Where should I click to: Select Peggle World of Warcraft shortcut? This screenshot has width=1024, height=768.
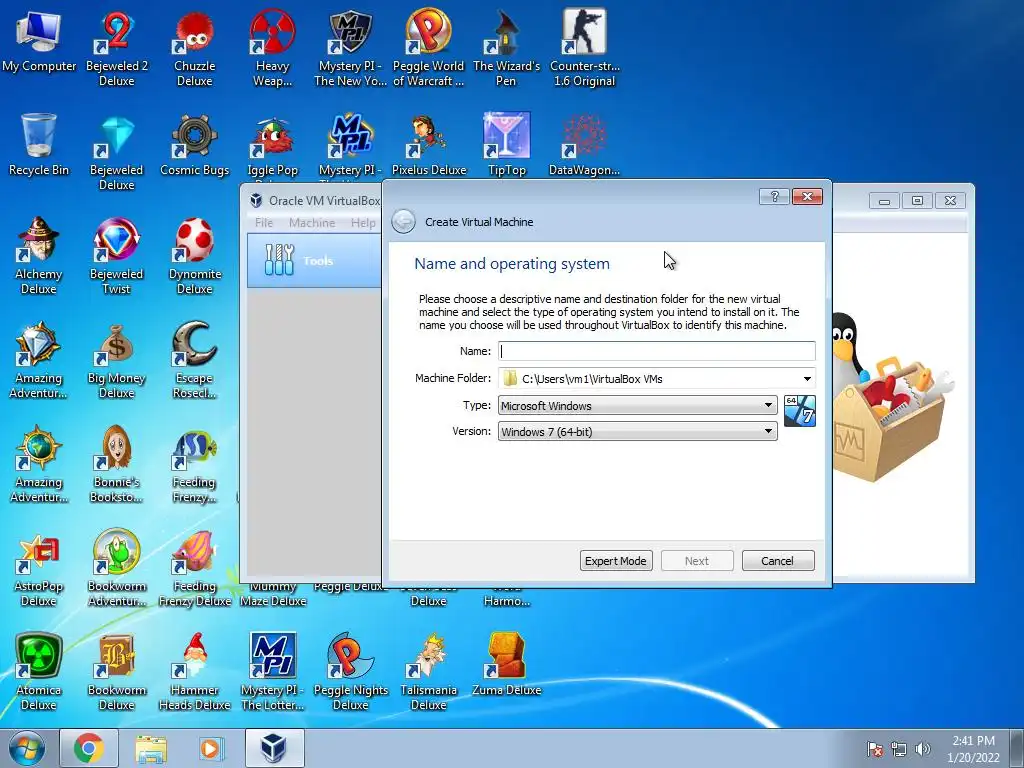(x=428, y=48)
